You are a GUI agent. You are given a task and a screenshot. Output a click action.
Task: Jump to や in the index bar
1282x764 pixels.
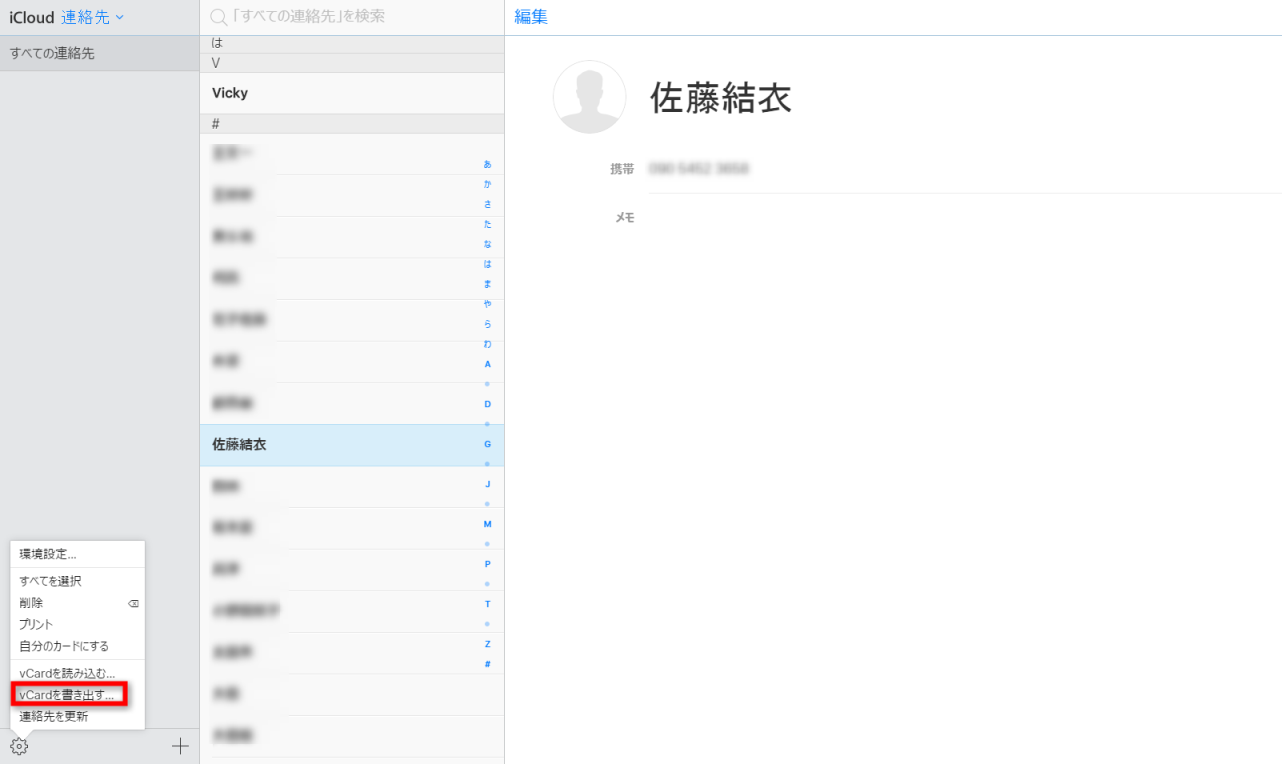[x=487, y=304]
